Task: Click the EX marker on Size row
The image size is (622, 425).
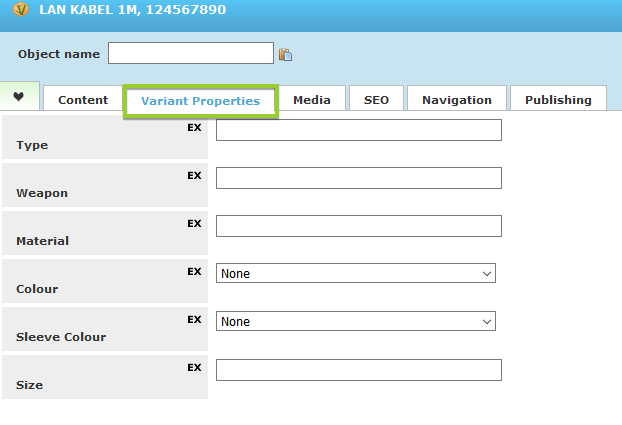Action: click(194, 367)
